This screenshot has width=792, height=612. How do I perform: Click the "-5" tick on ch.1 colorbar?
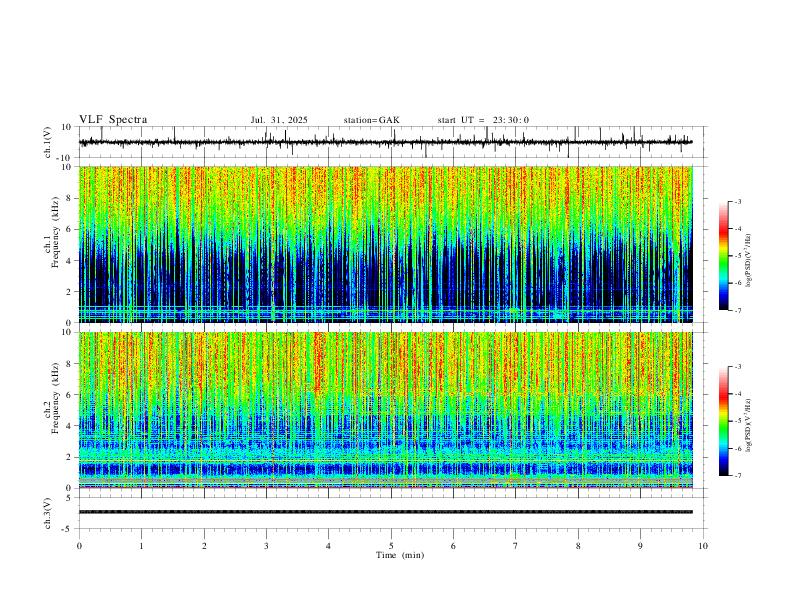[x=738, y=256]
